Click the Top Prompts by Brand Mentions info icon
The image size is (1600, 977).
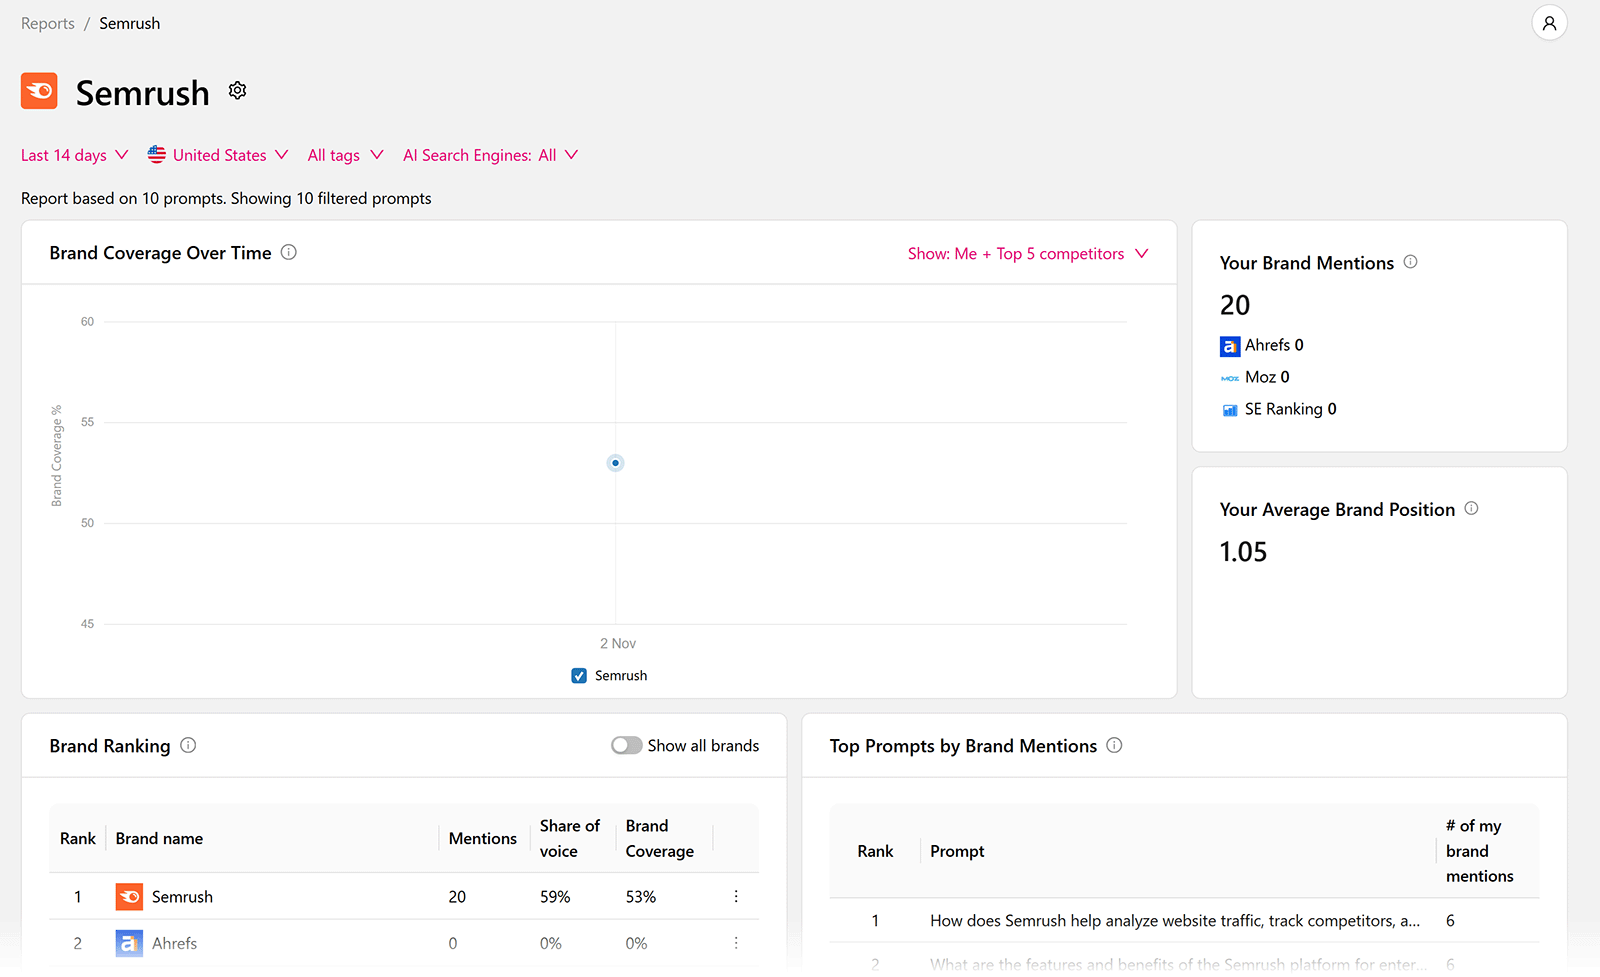1114,745
